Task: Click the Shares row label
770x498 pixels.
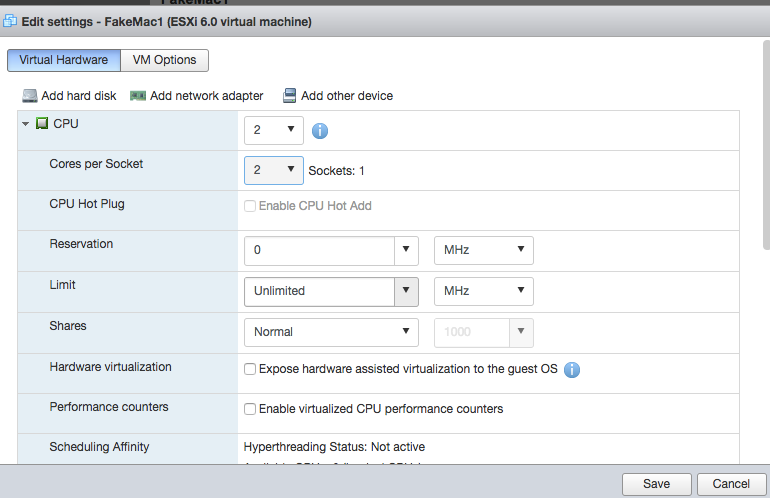Action: coord(68,326)
